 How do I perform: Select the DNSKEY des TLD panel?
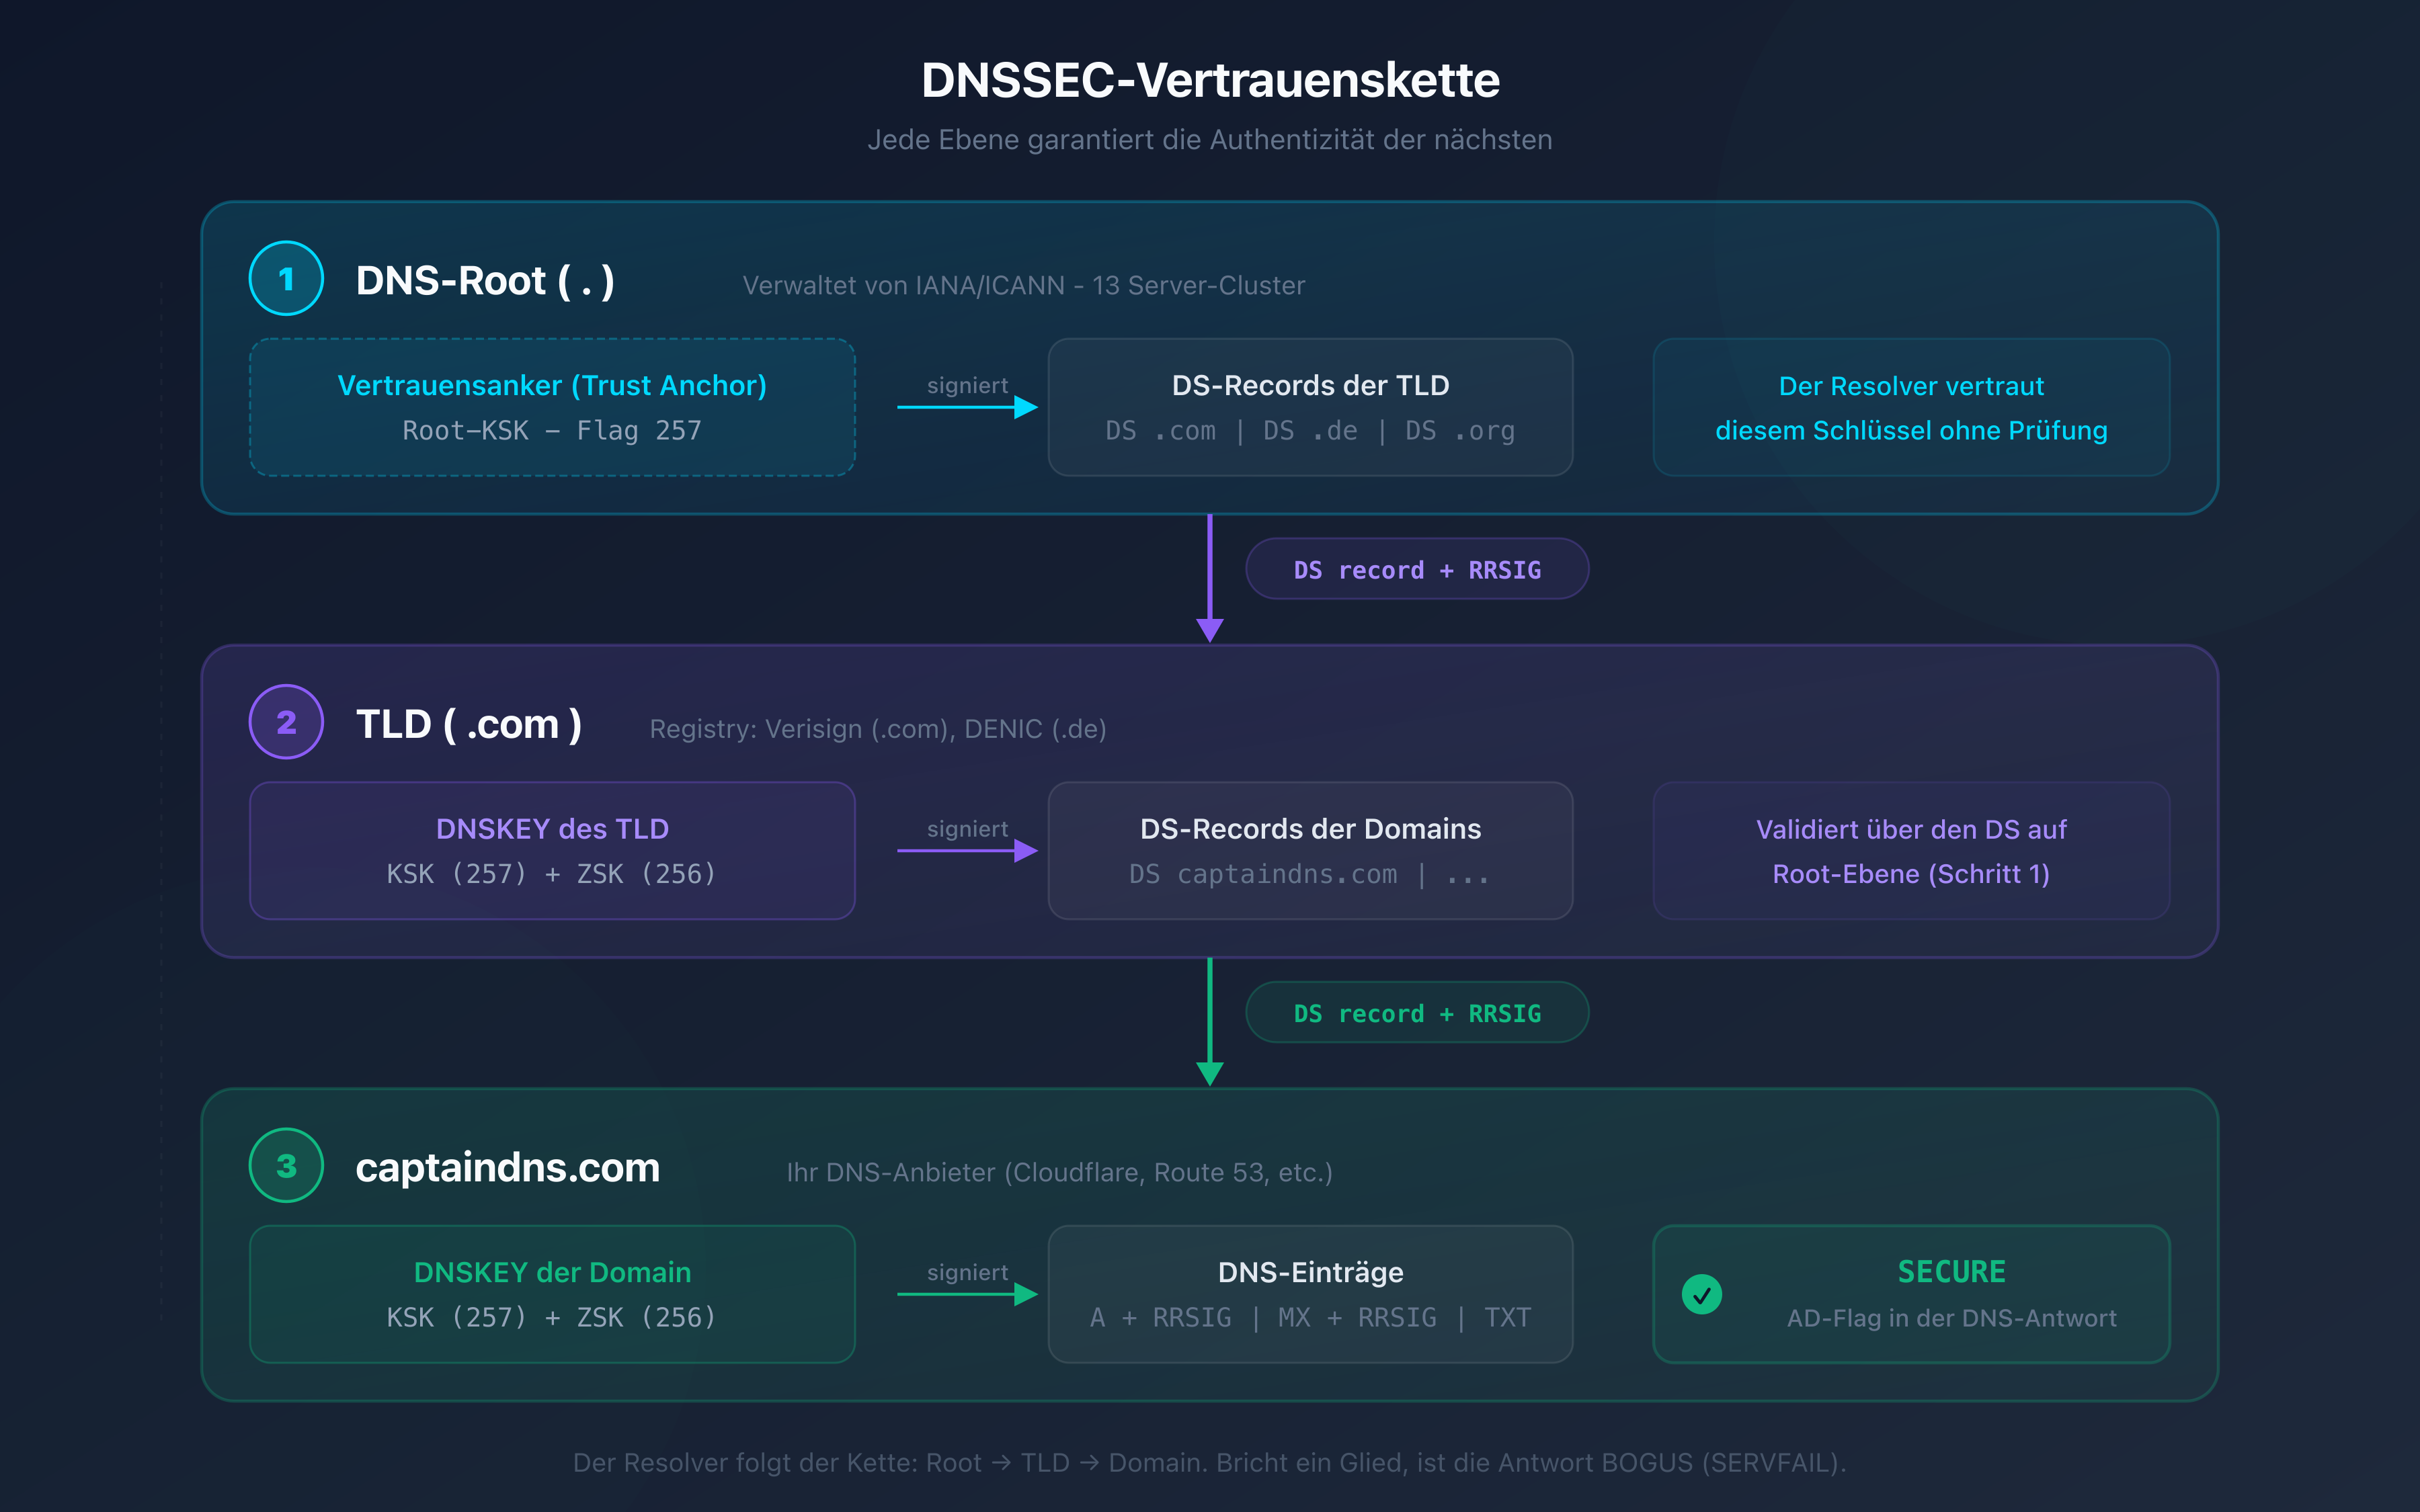pos(551,850)
